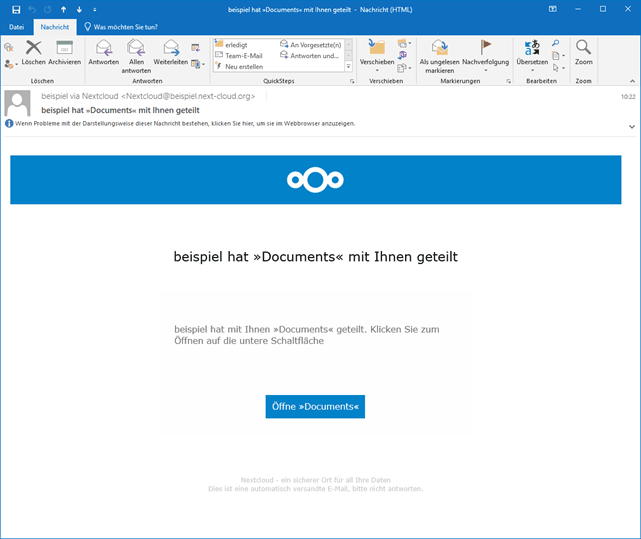Click the sender 'beispiel via Nextcloud' address
This screenshot has height=539, width=641.
[148, 96]
